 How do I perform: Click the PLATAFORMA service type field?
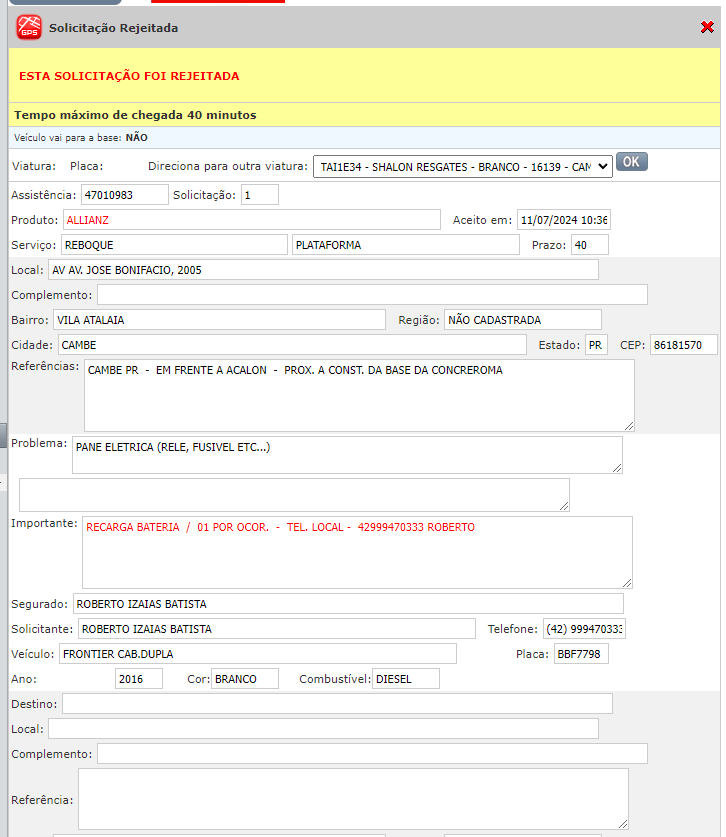(406, 245)
